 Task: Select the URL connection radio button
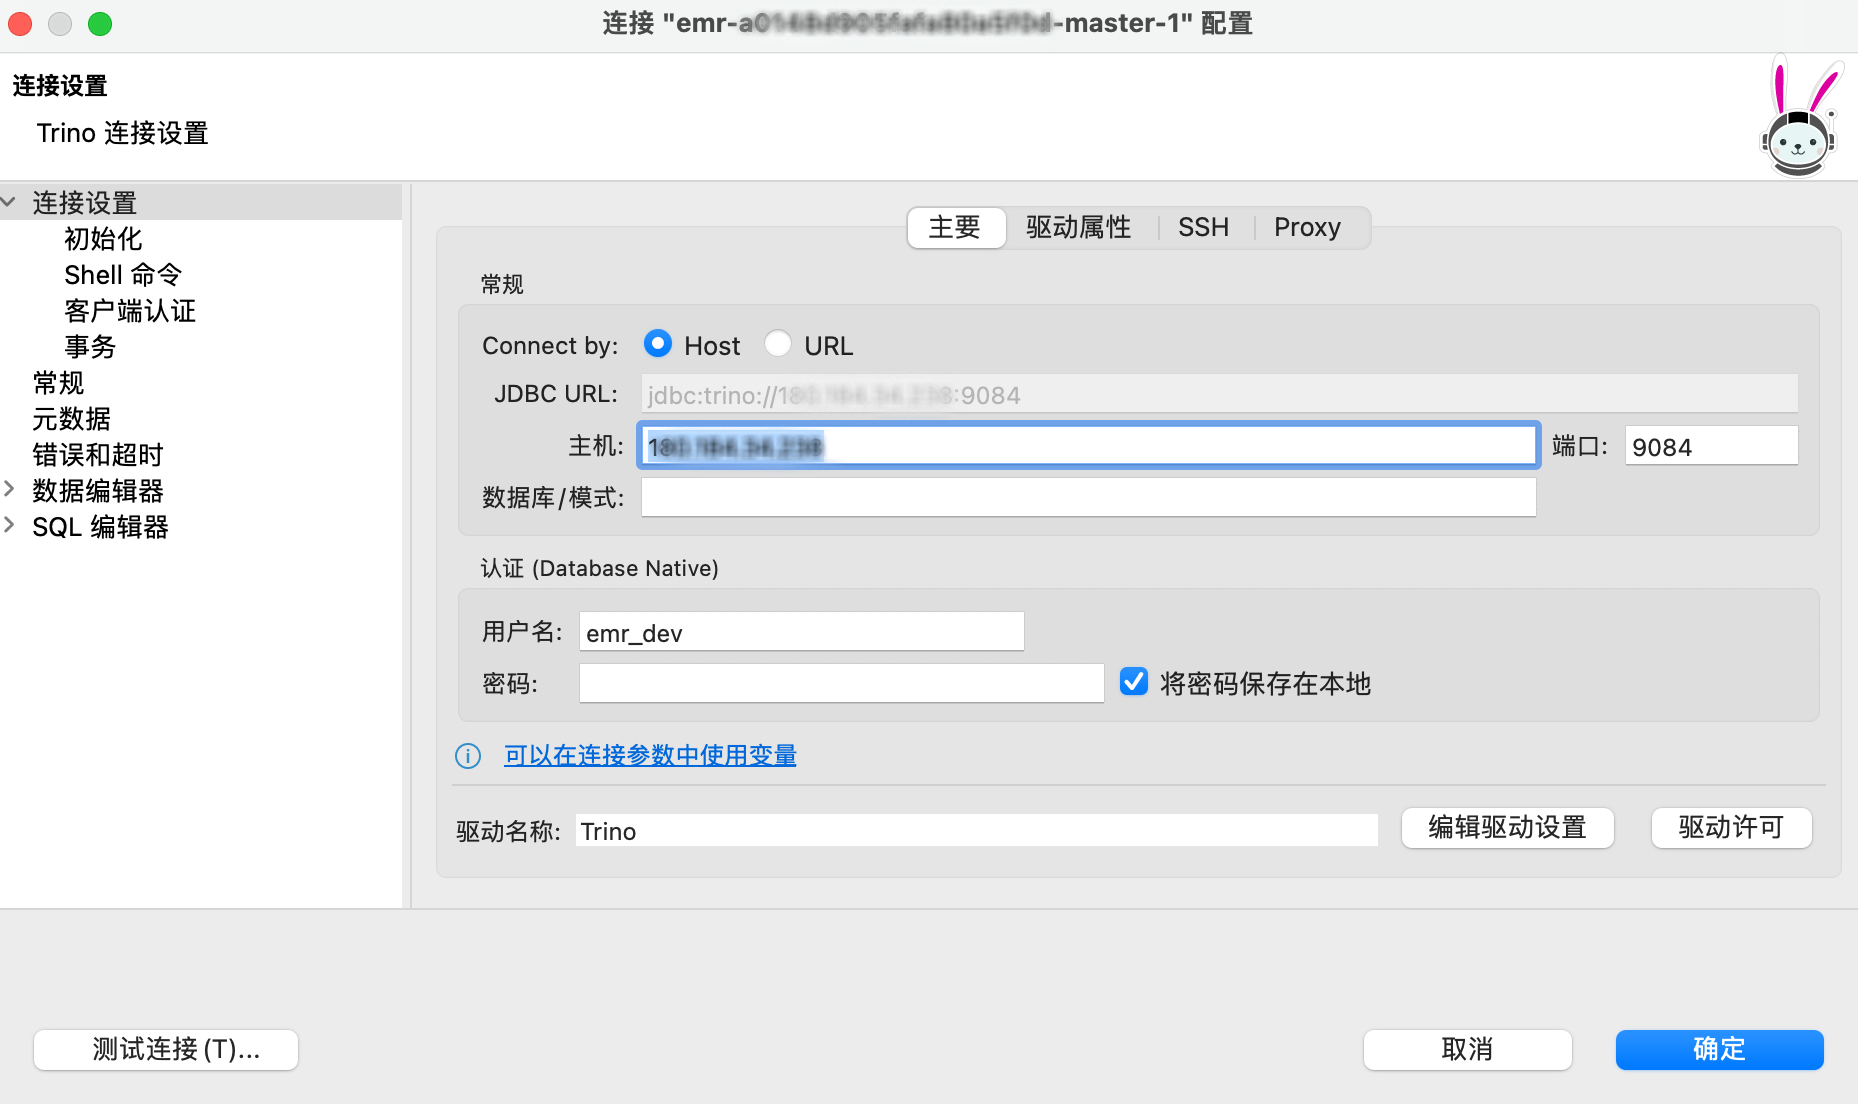pos(777,344)
